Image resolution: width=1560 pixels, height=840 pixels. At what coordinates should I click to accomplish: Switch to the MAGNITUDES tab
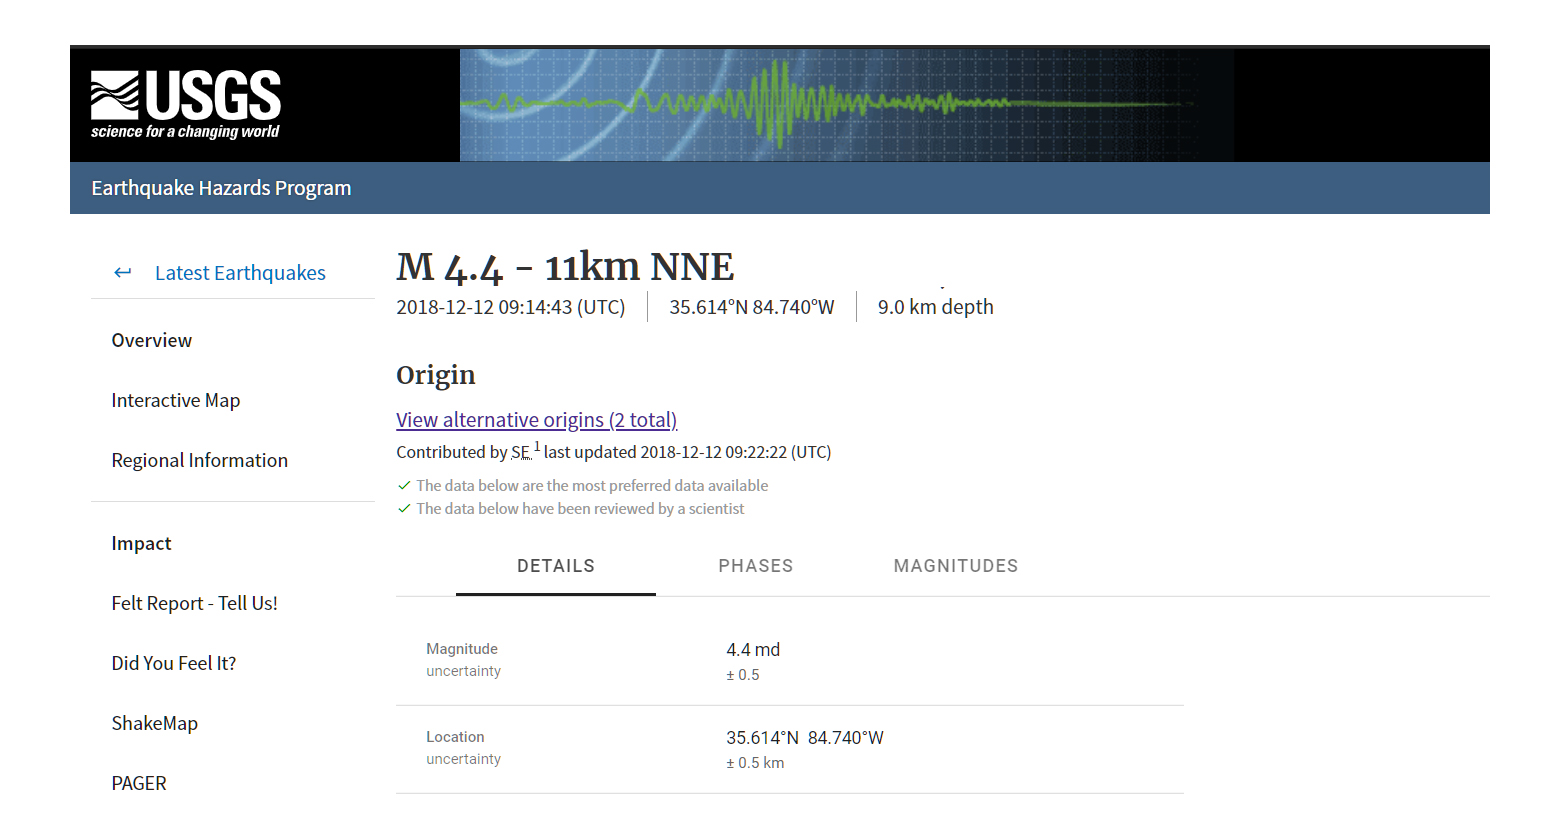[x=956, y=566]
